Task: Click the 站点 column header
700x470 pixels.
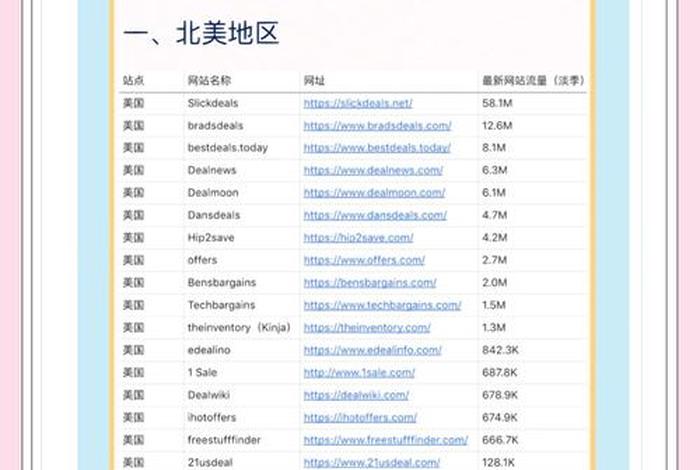Action: 133,80
